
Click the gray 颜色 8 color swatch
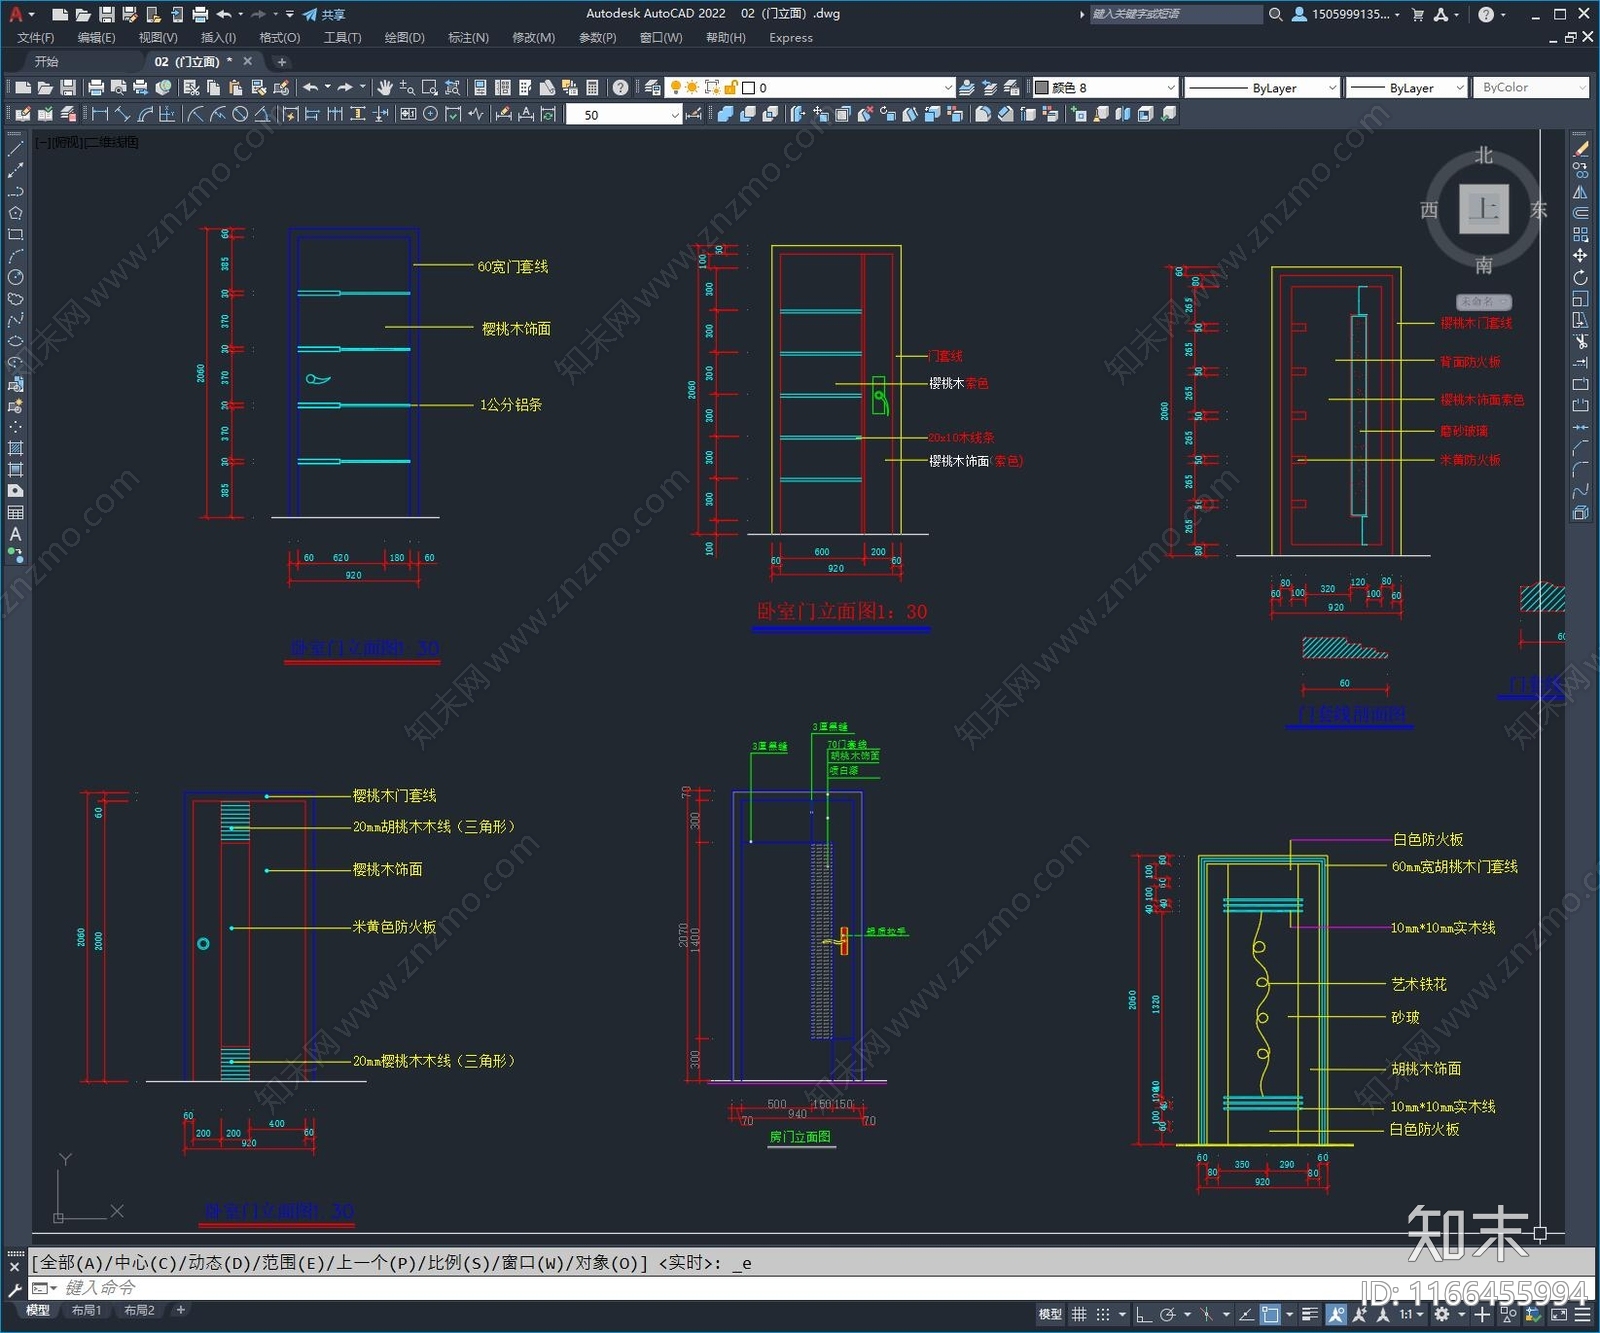pyautogui.click(x=1040, y=88)
